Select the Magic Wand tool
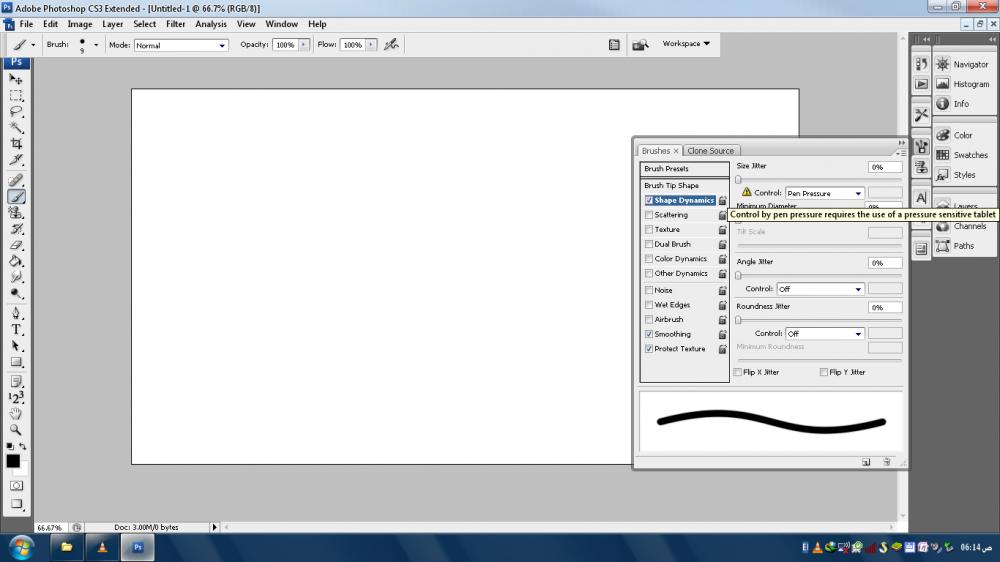Viewport: 1000px width, 562px height. [x=16, y=127]
